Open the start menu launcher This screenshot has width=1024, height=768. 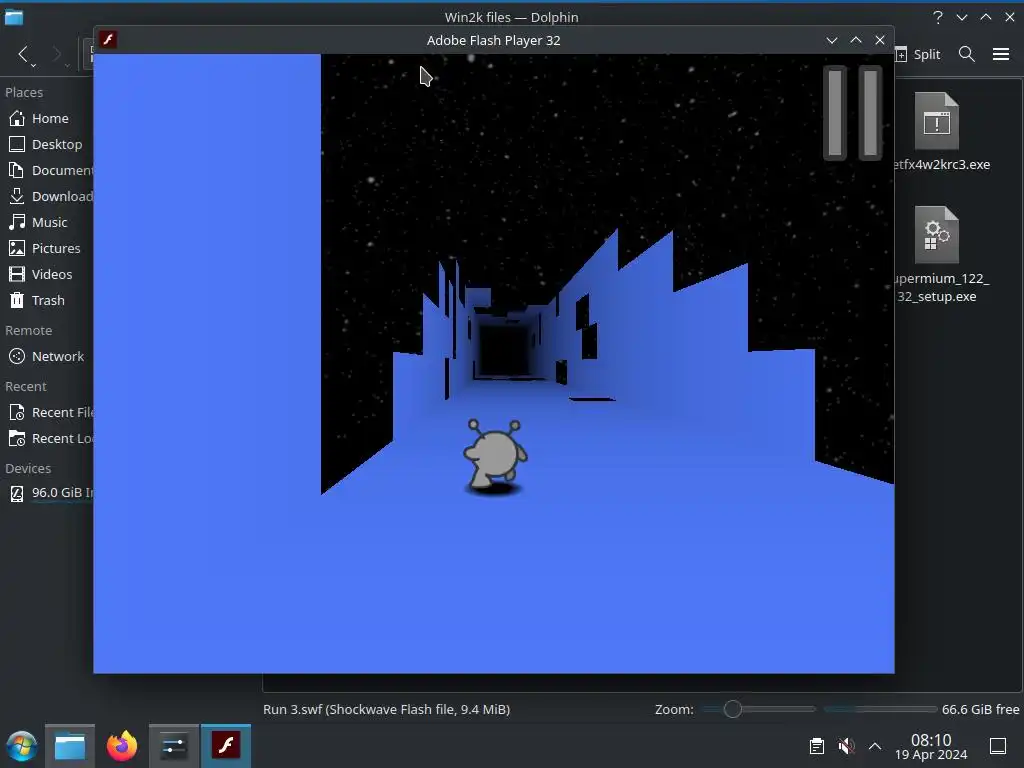point(21,746)
